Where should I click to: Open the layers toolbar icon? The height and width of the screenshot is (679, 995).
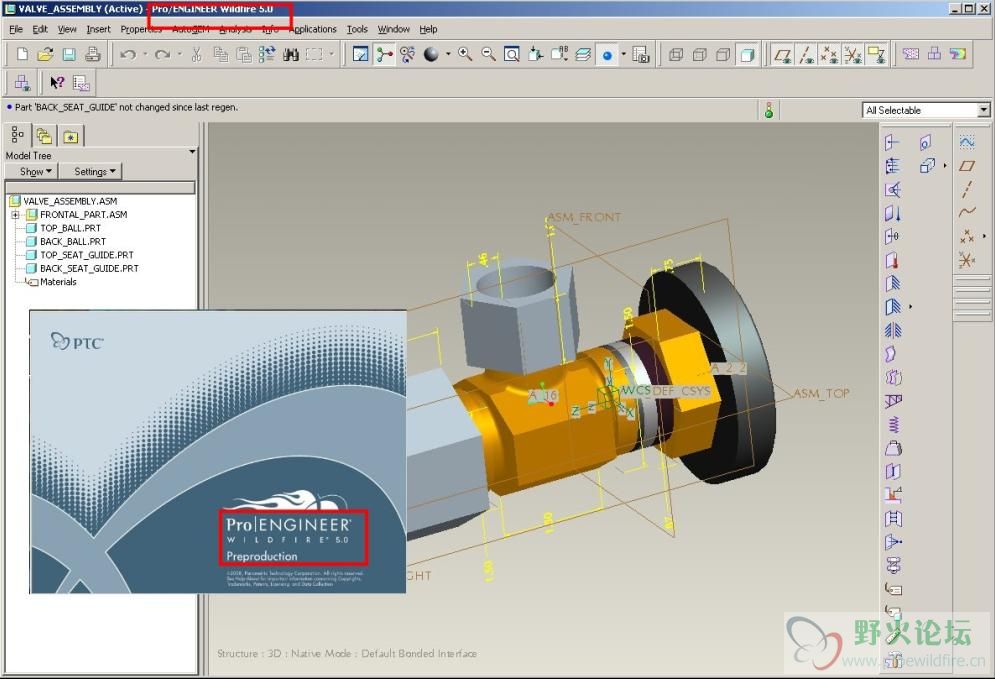[583, 55]
